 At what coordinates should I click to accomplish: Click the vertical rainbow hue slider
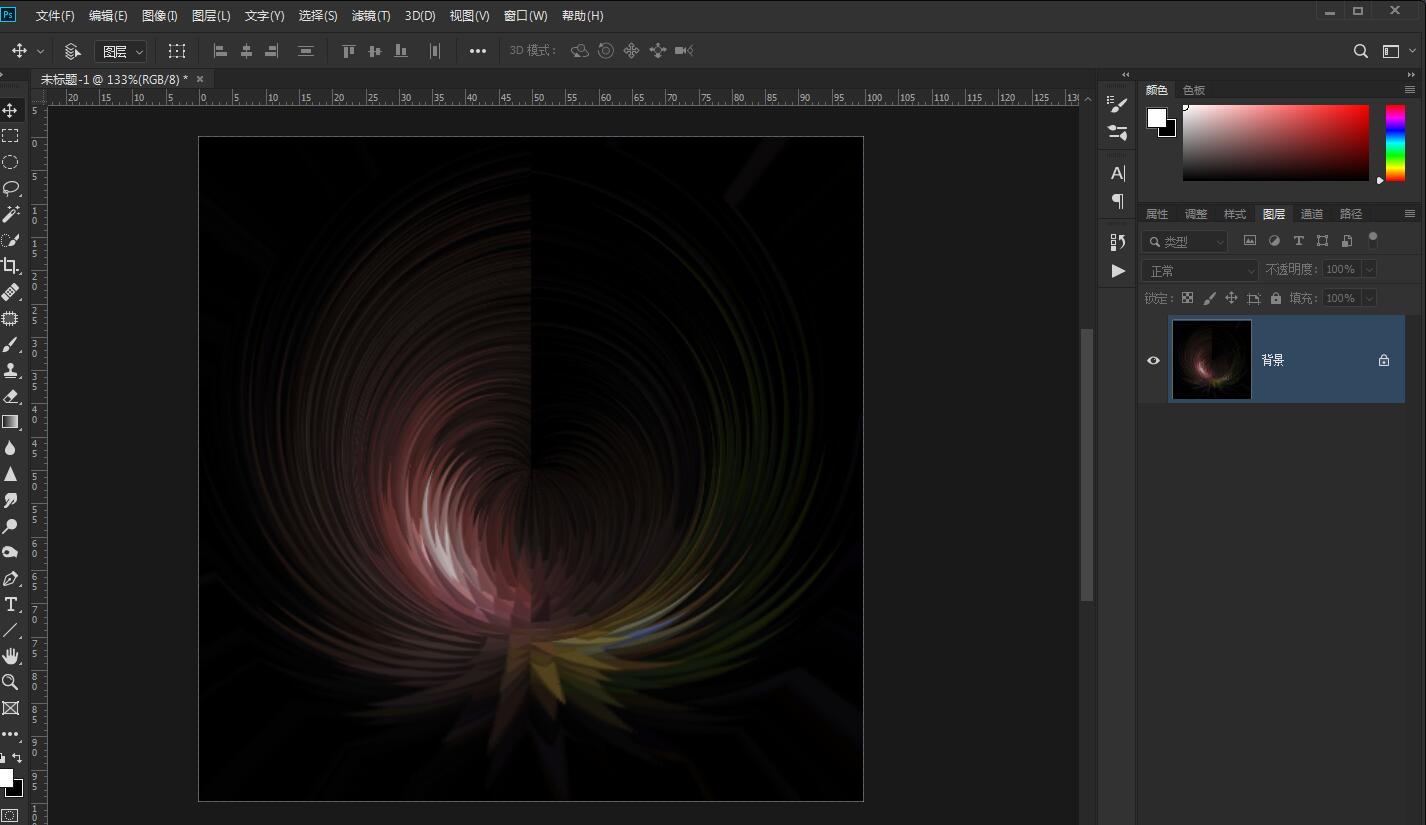1394,143
